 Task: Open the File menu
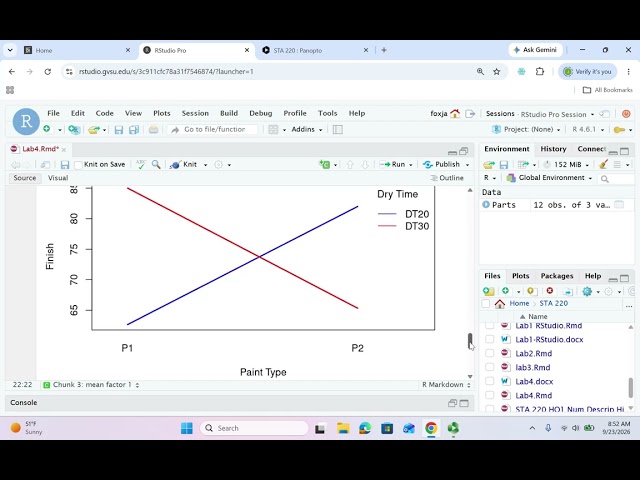pyautogui.click(x=53, y=113)
